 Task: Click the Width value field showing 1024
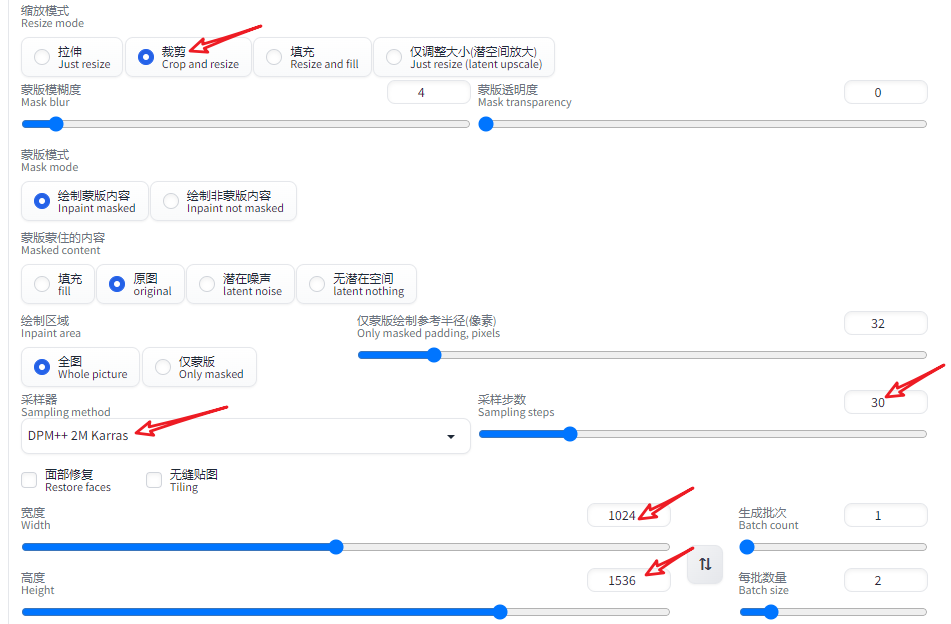pos(629,515)
